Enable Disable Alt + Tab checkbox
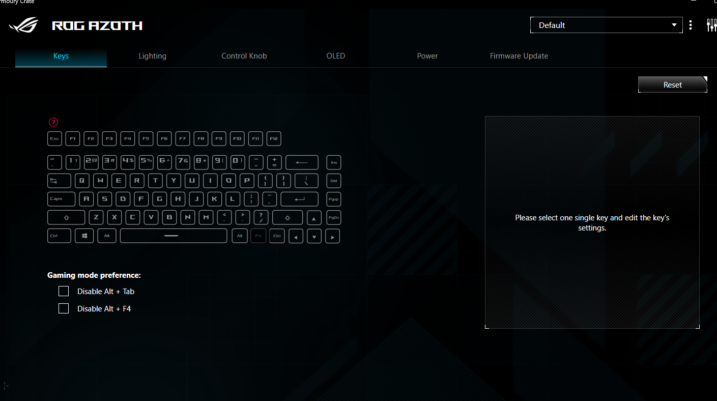This screenshot has width=717, height=401. [64, 291]
